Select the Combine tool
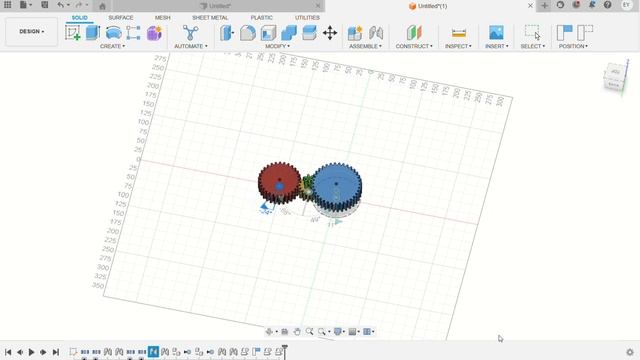 289,33
